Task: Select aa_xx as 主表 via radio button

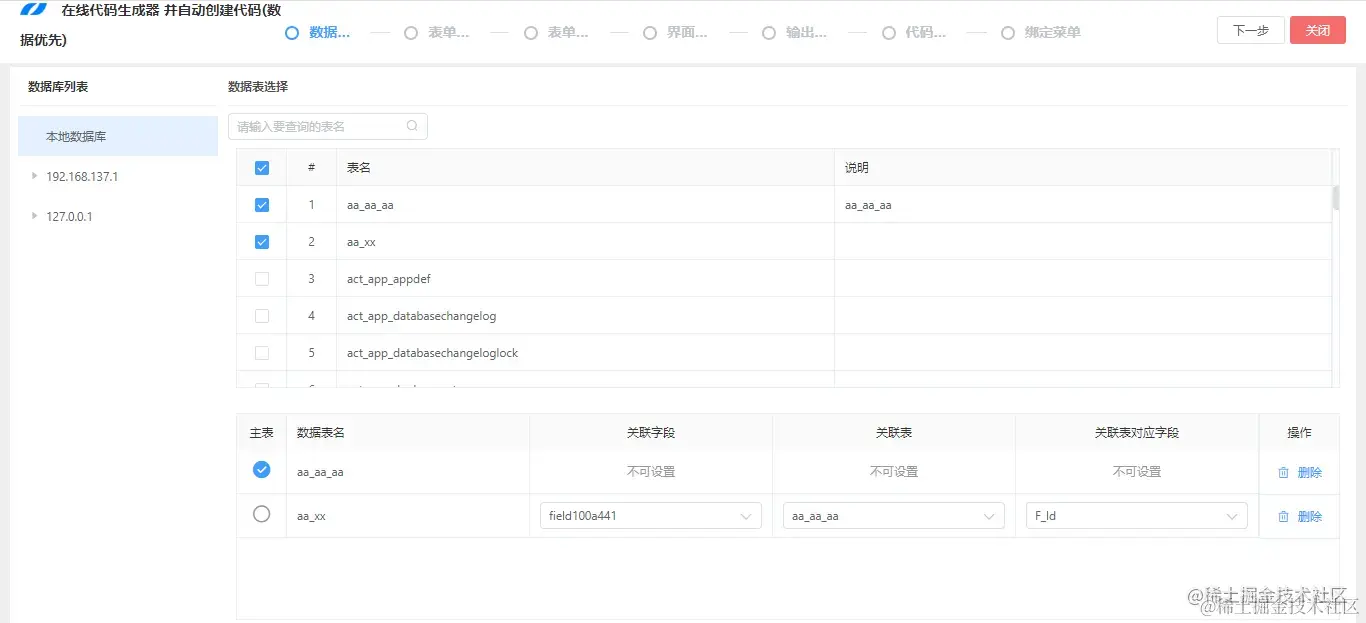Action: tap(261, 514)
